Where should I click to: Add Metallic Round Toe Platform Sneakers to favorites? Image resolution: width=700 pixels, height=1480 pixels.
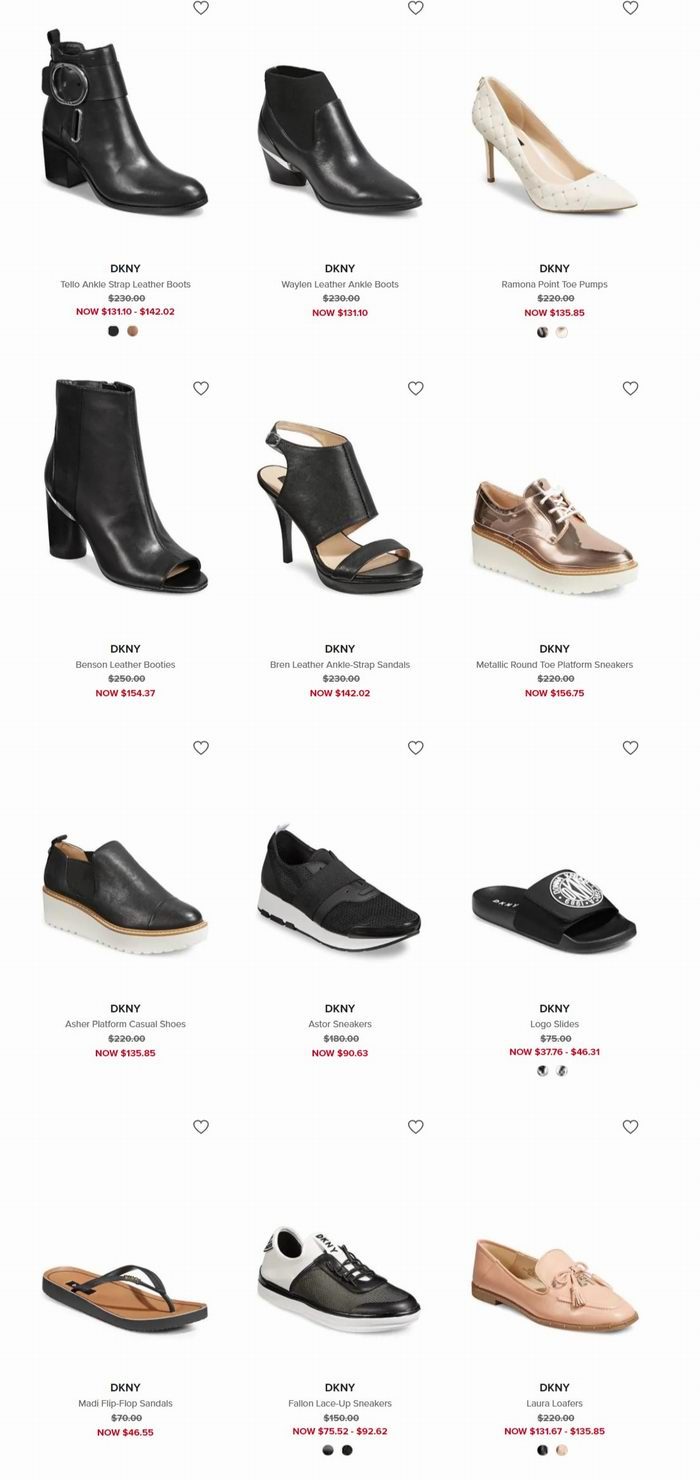pos(630,388)
